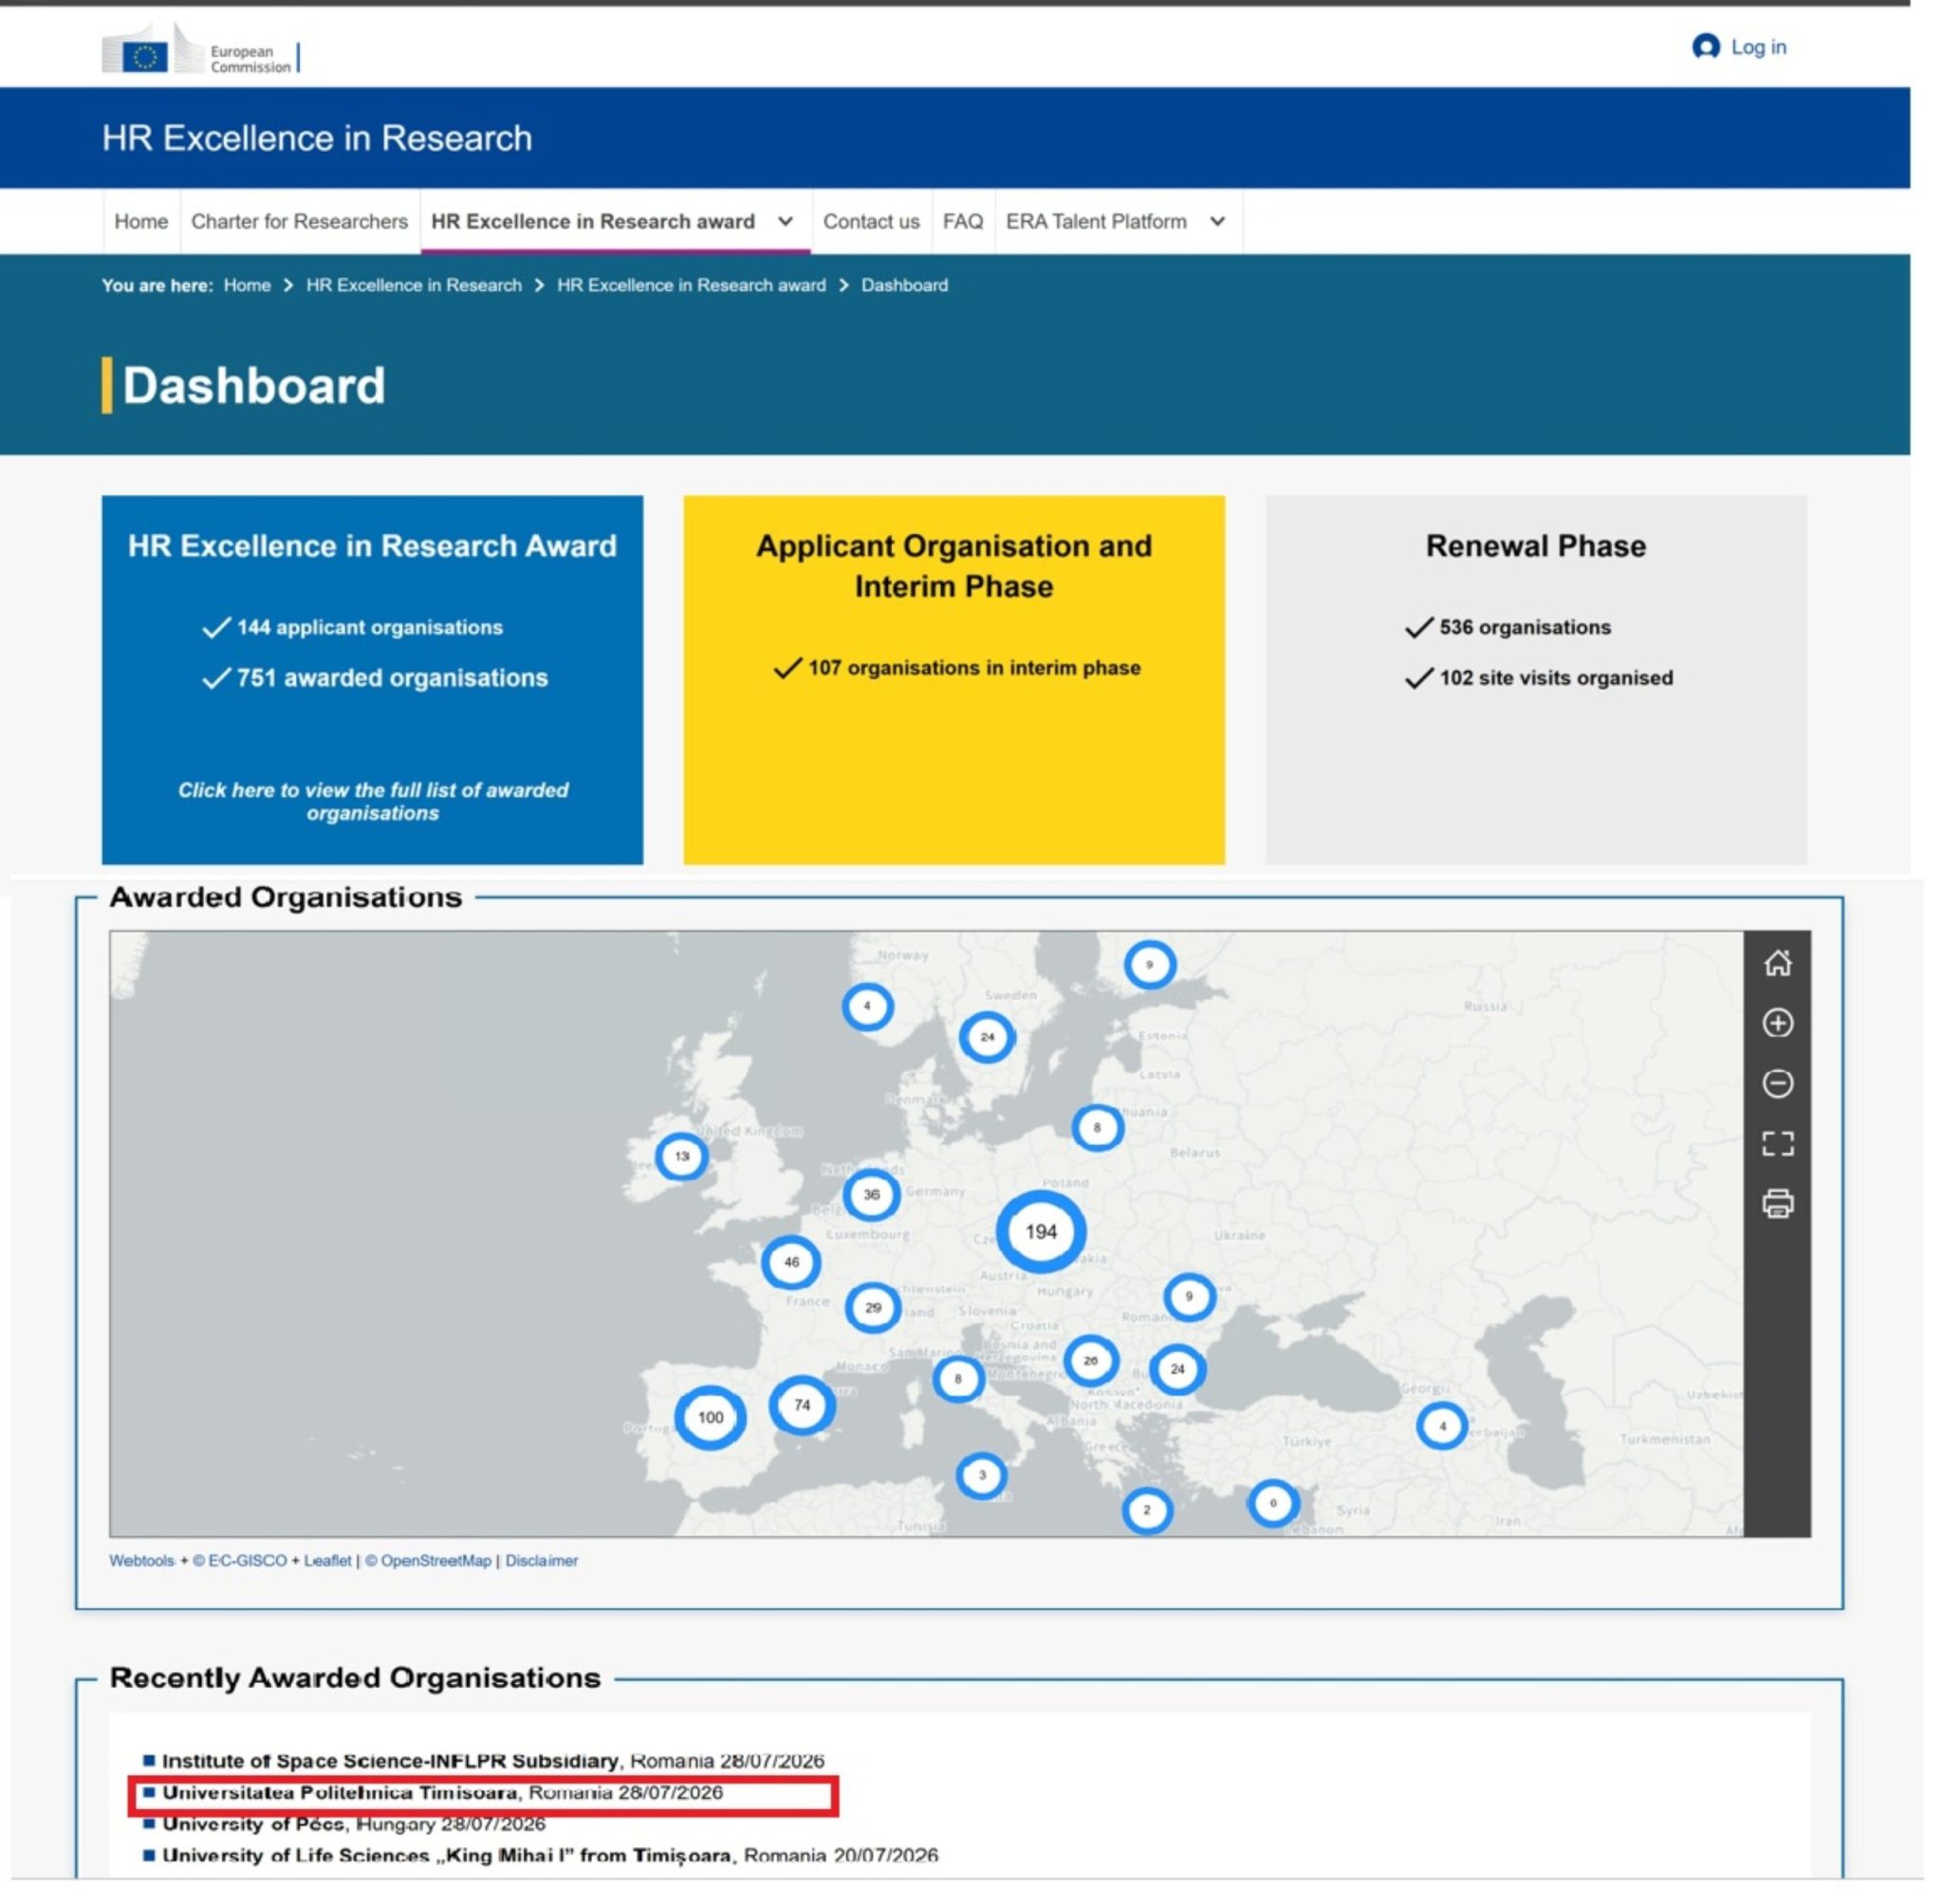Screen dimensions: 1943x1904
Task: Go to the Contact us page
Action: (871, 221)
